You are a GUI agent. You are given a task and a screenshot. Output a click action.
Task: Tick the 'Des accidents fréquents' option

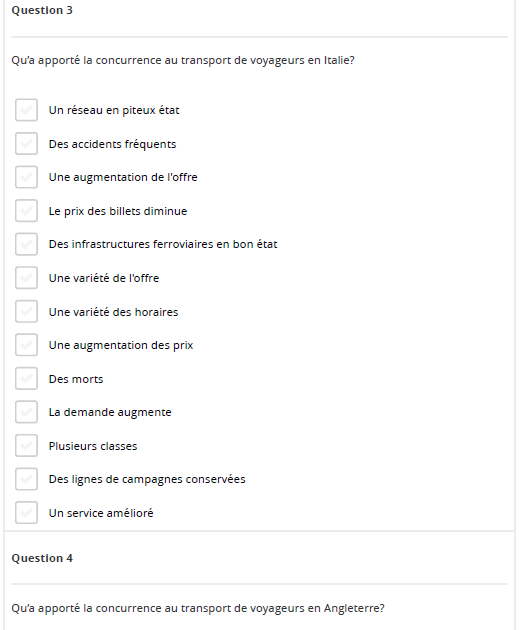click(27, 144)
